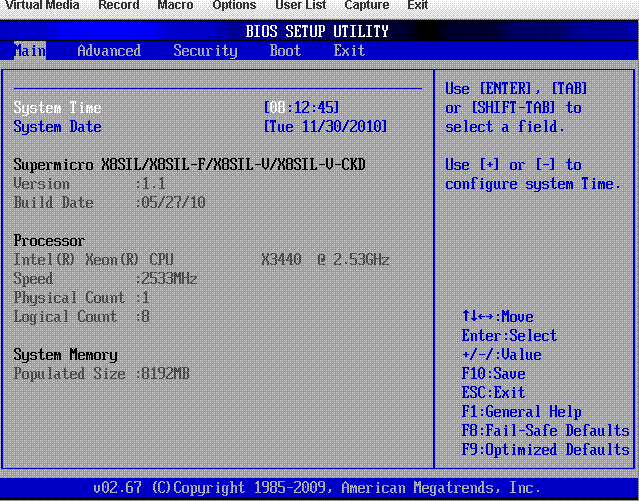Click the Version :1.1 line
This screenshot has height=501, width=639.
90,184
